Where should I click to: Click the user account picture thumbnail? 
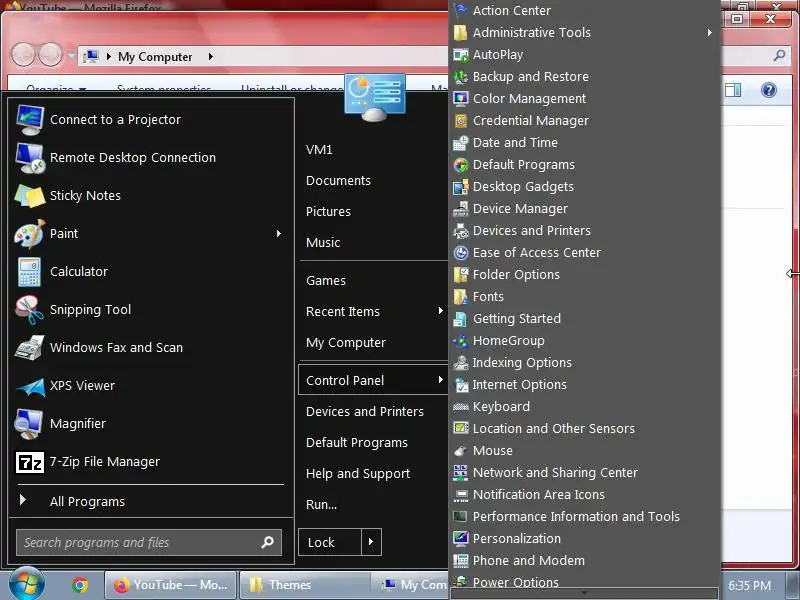pyautogui.click(x=375, y=96)
